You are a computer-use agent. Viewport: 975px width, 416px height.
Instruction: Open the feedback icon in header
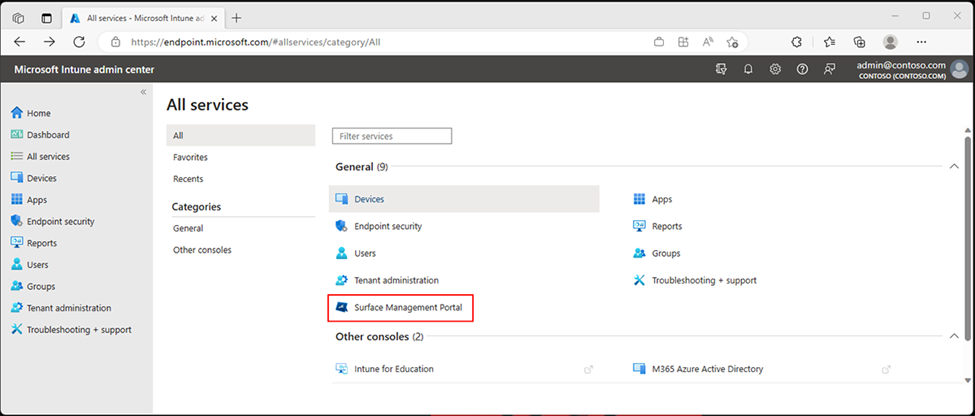(x=829, y=69)
